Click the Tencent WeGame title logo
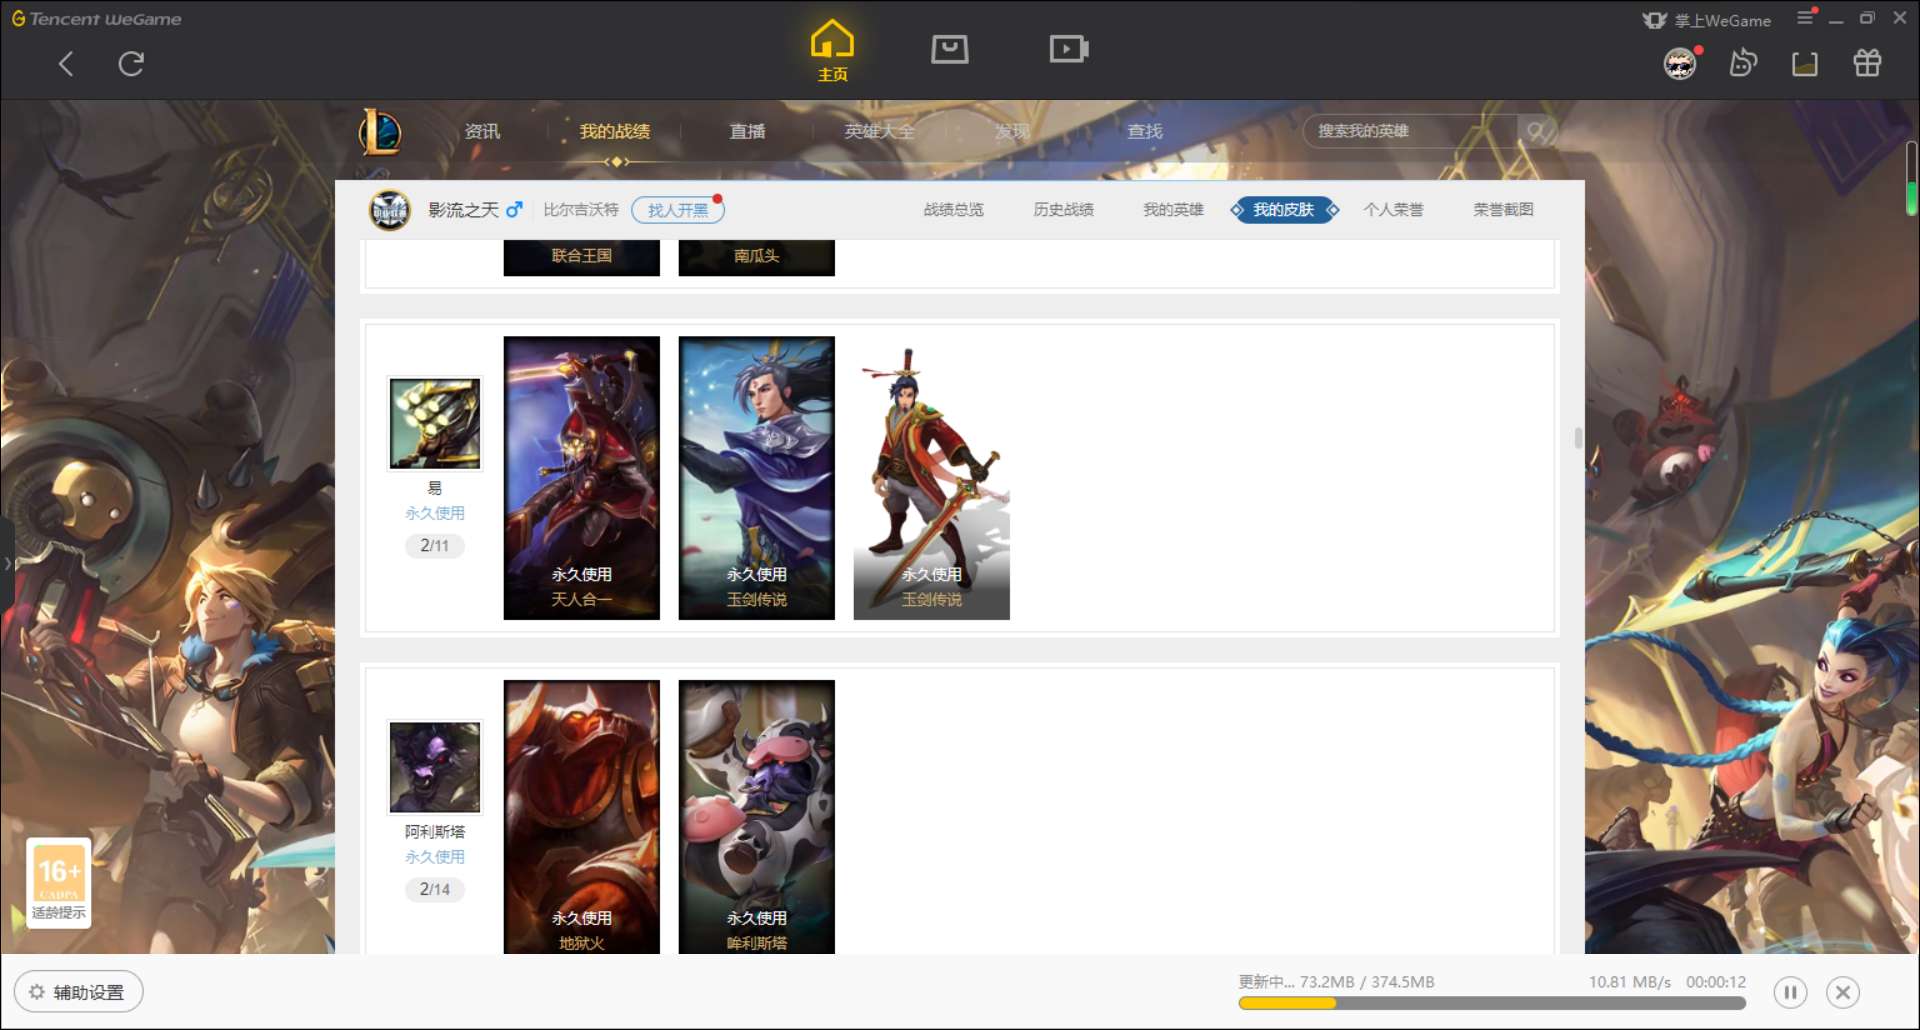Viewport: 1920px width, 1030px height. (x=97, y=19)
